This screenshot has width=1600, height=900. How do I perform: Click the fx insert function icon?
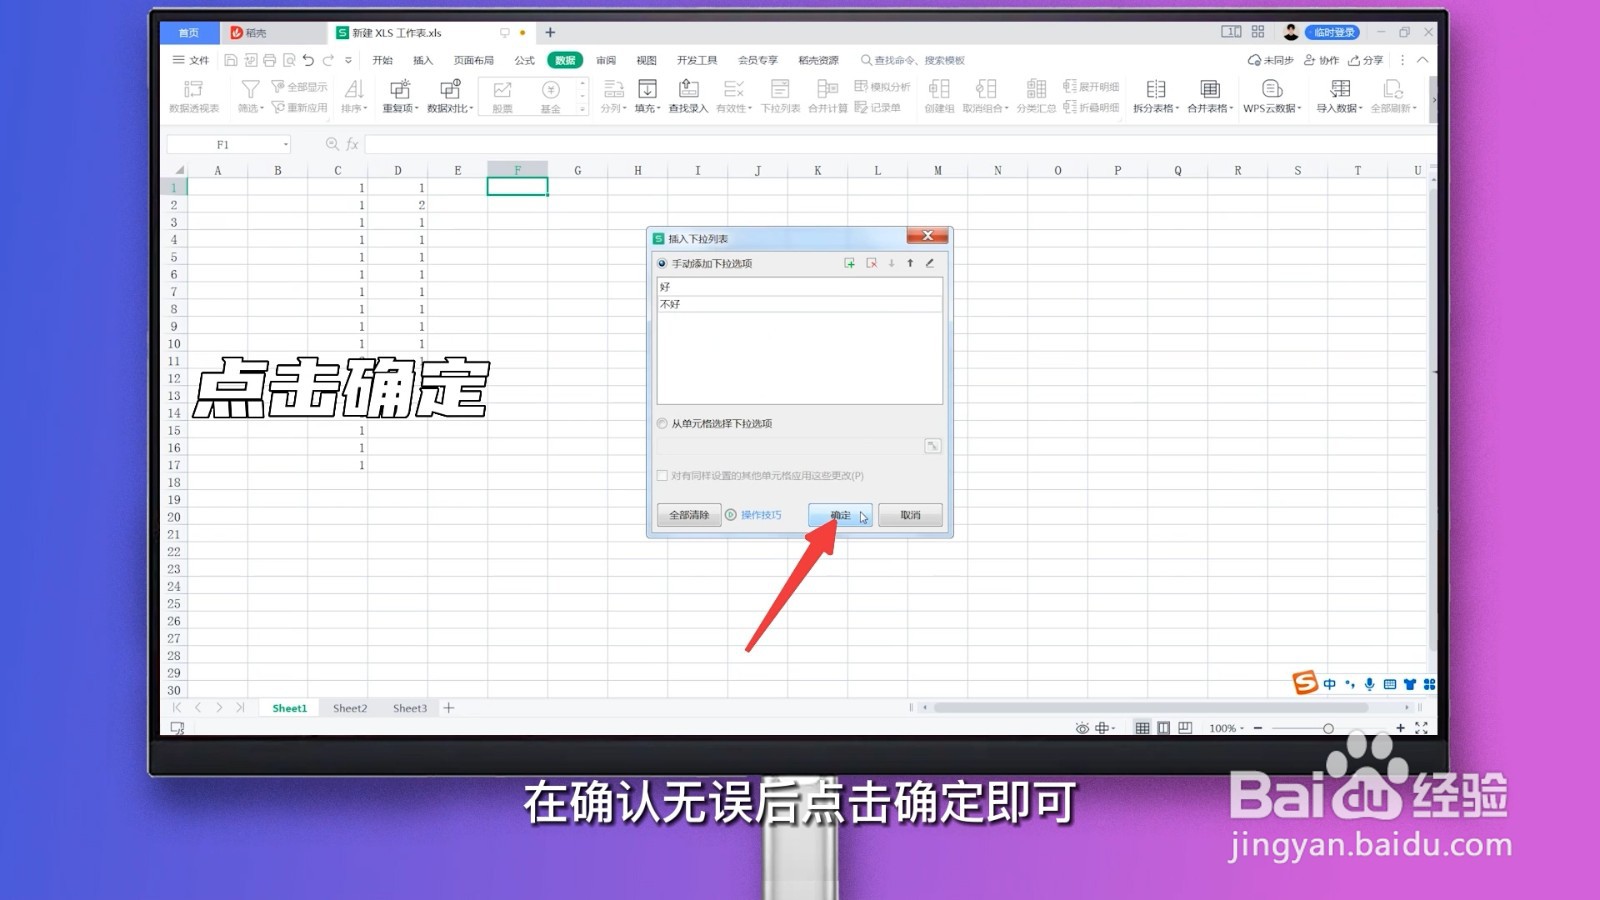click(x=352, y=144)
